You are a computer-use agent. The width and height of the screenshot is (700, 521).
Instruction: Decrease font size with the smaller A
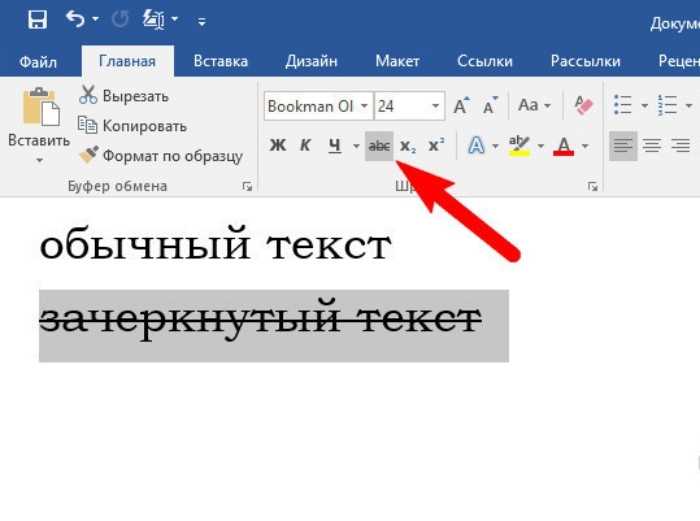click(491, 106)
